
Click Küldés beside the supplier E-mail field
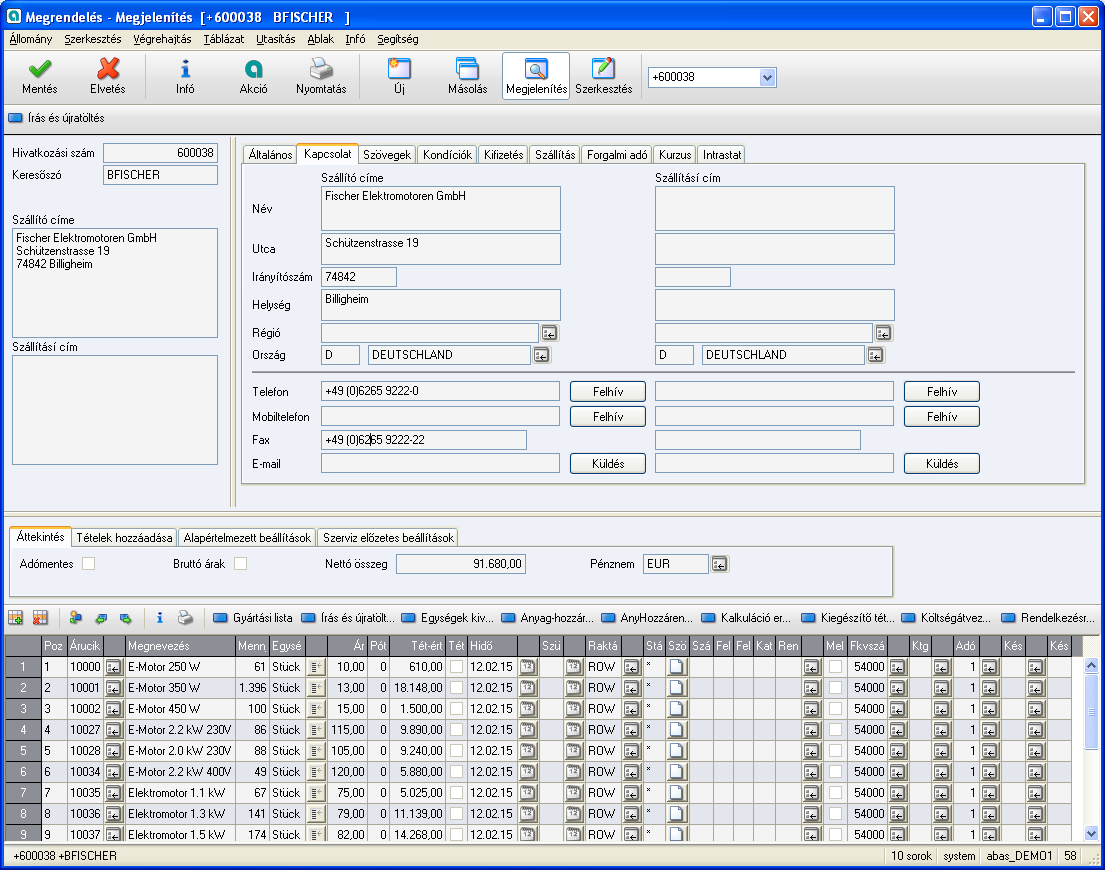607,464
